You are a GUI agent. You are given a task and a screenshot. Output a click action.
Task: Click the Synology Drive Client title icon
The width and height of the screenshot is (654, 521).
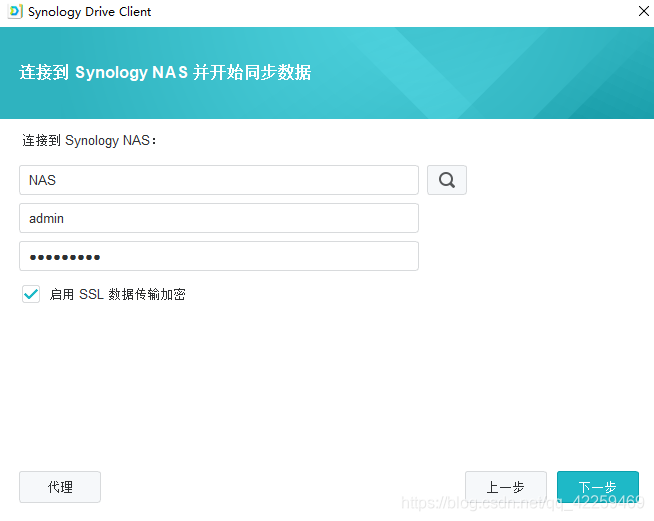pos(15,11)
